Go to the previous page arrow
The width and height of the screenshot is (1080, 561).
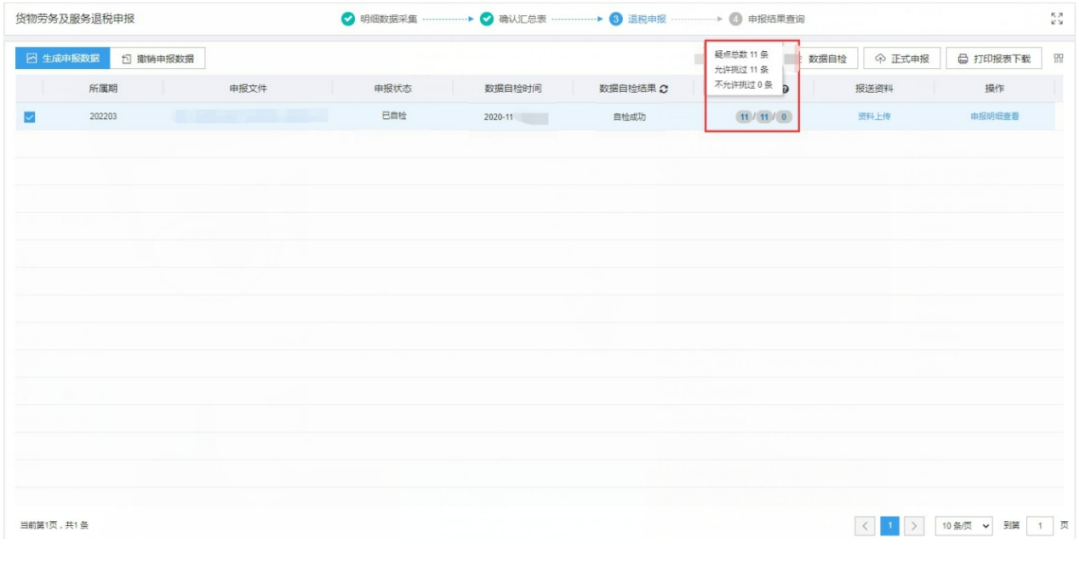coord(866,525)
